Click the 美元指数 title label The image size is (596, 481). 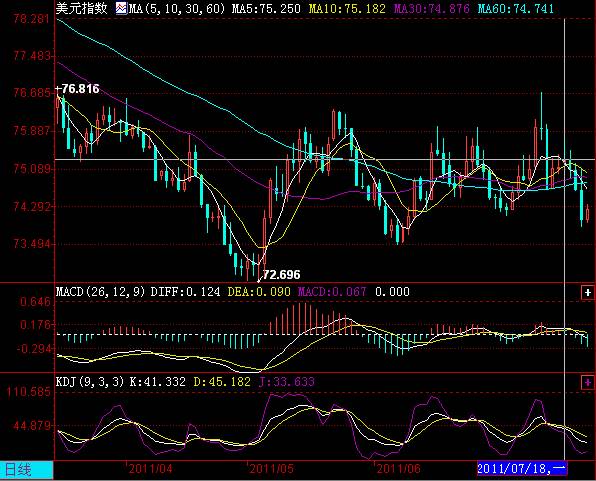[x=82, y=8]
